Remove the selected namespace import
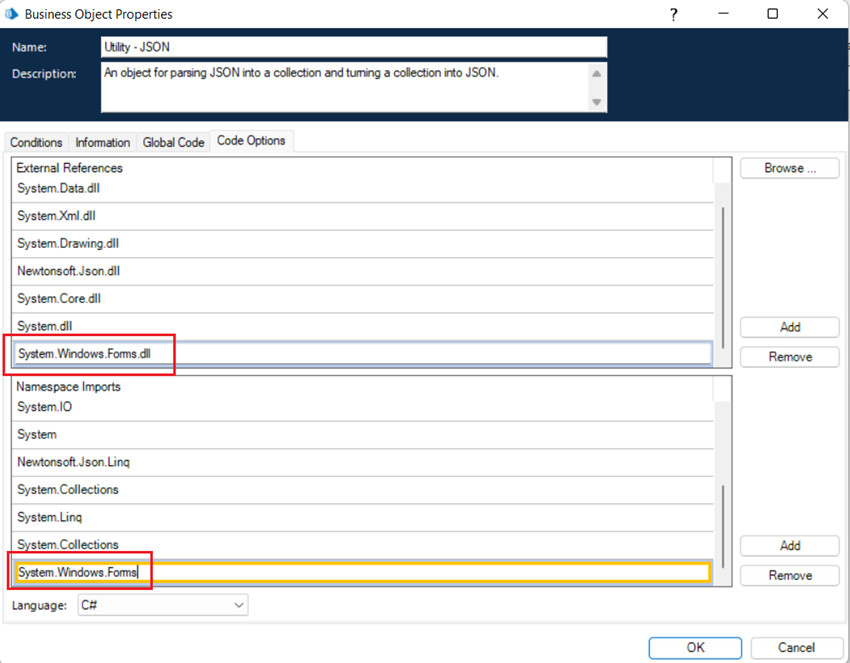This screenshot has width=850, height=663. click(790, 575)
